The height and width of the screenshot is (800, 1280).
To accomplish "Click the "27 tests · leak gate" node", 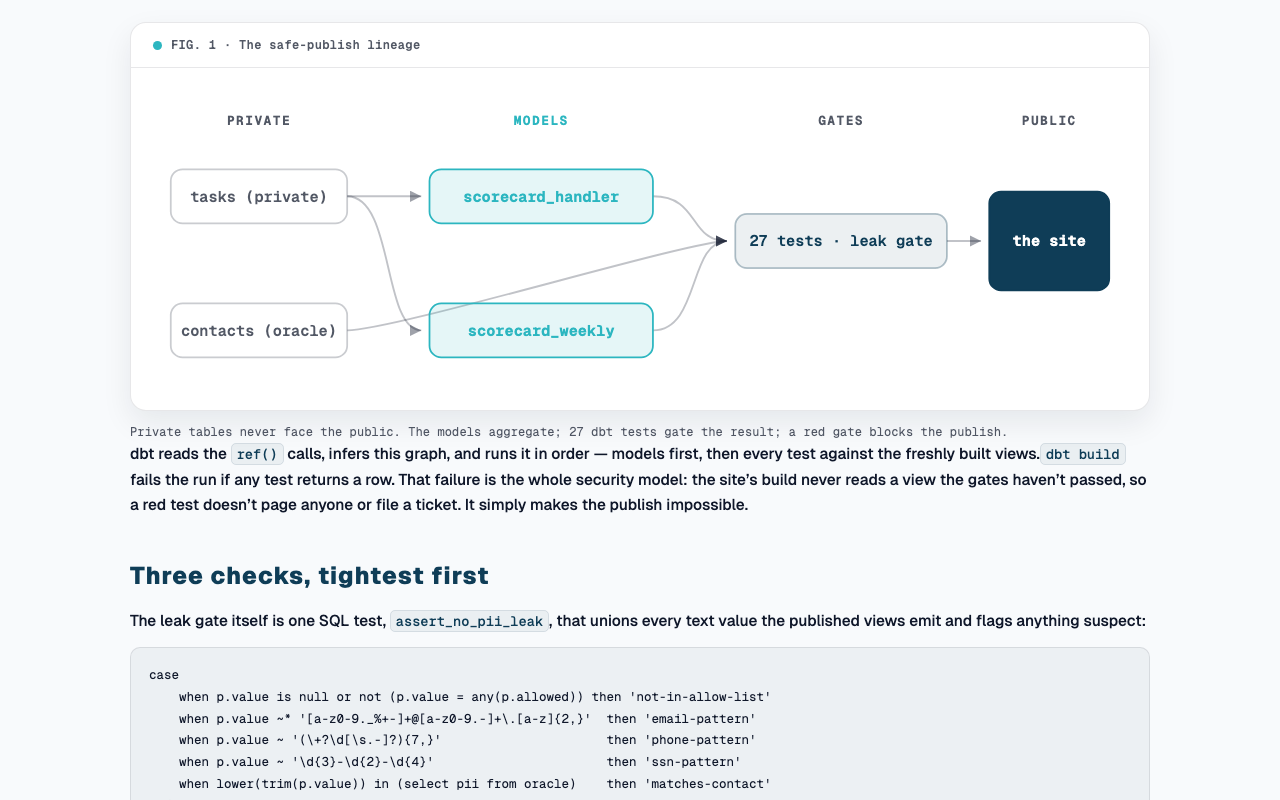I will click(x=841, y=241).
